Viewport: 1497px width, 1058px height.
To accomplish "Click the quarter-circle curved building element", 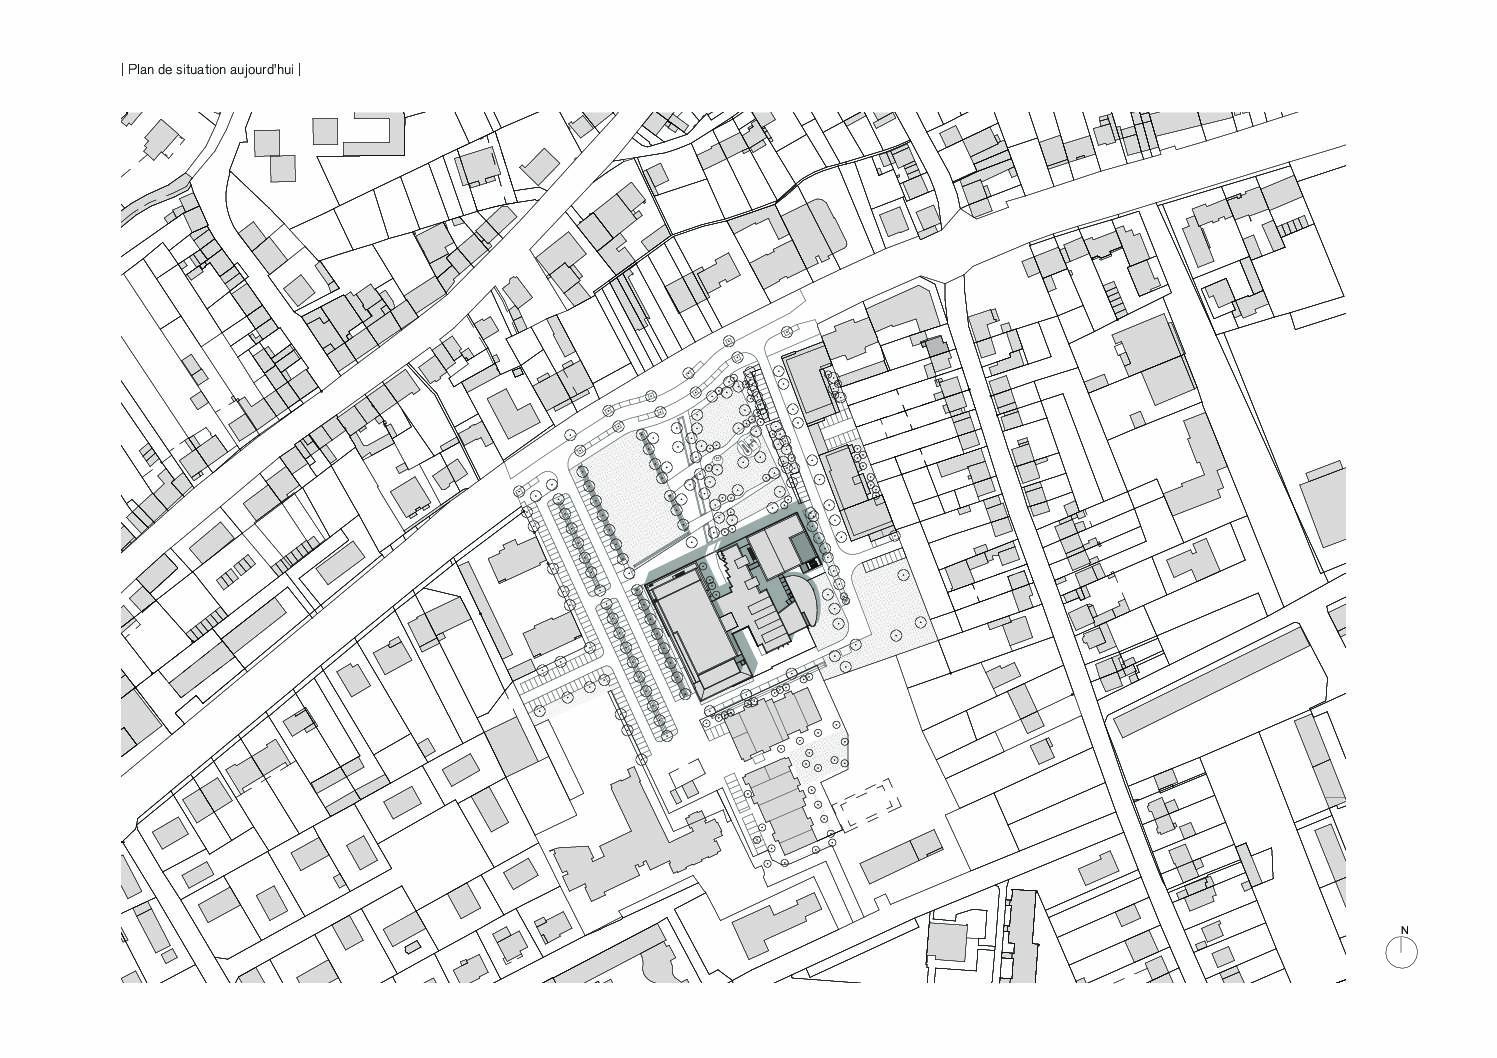I will [x=805, y=600].
